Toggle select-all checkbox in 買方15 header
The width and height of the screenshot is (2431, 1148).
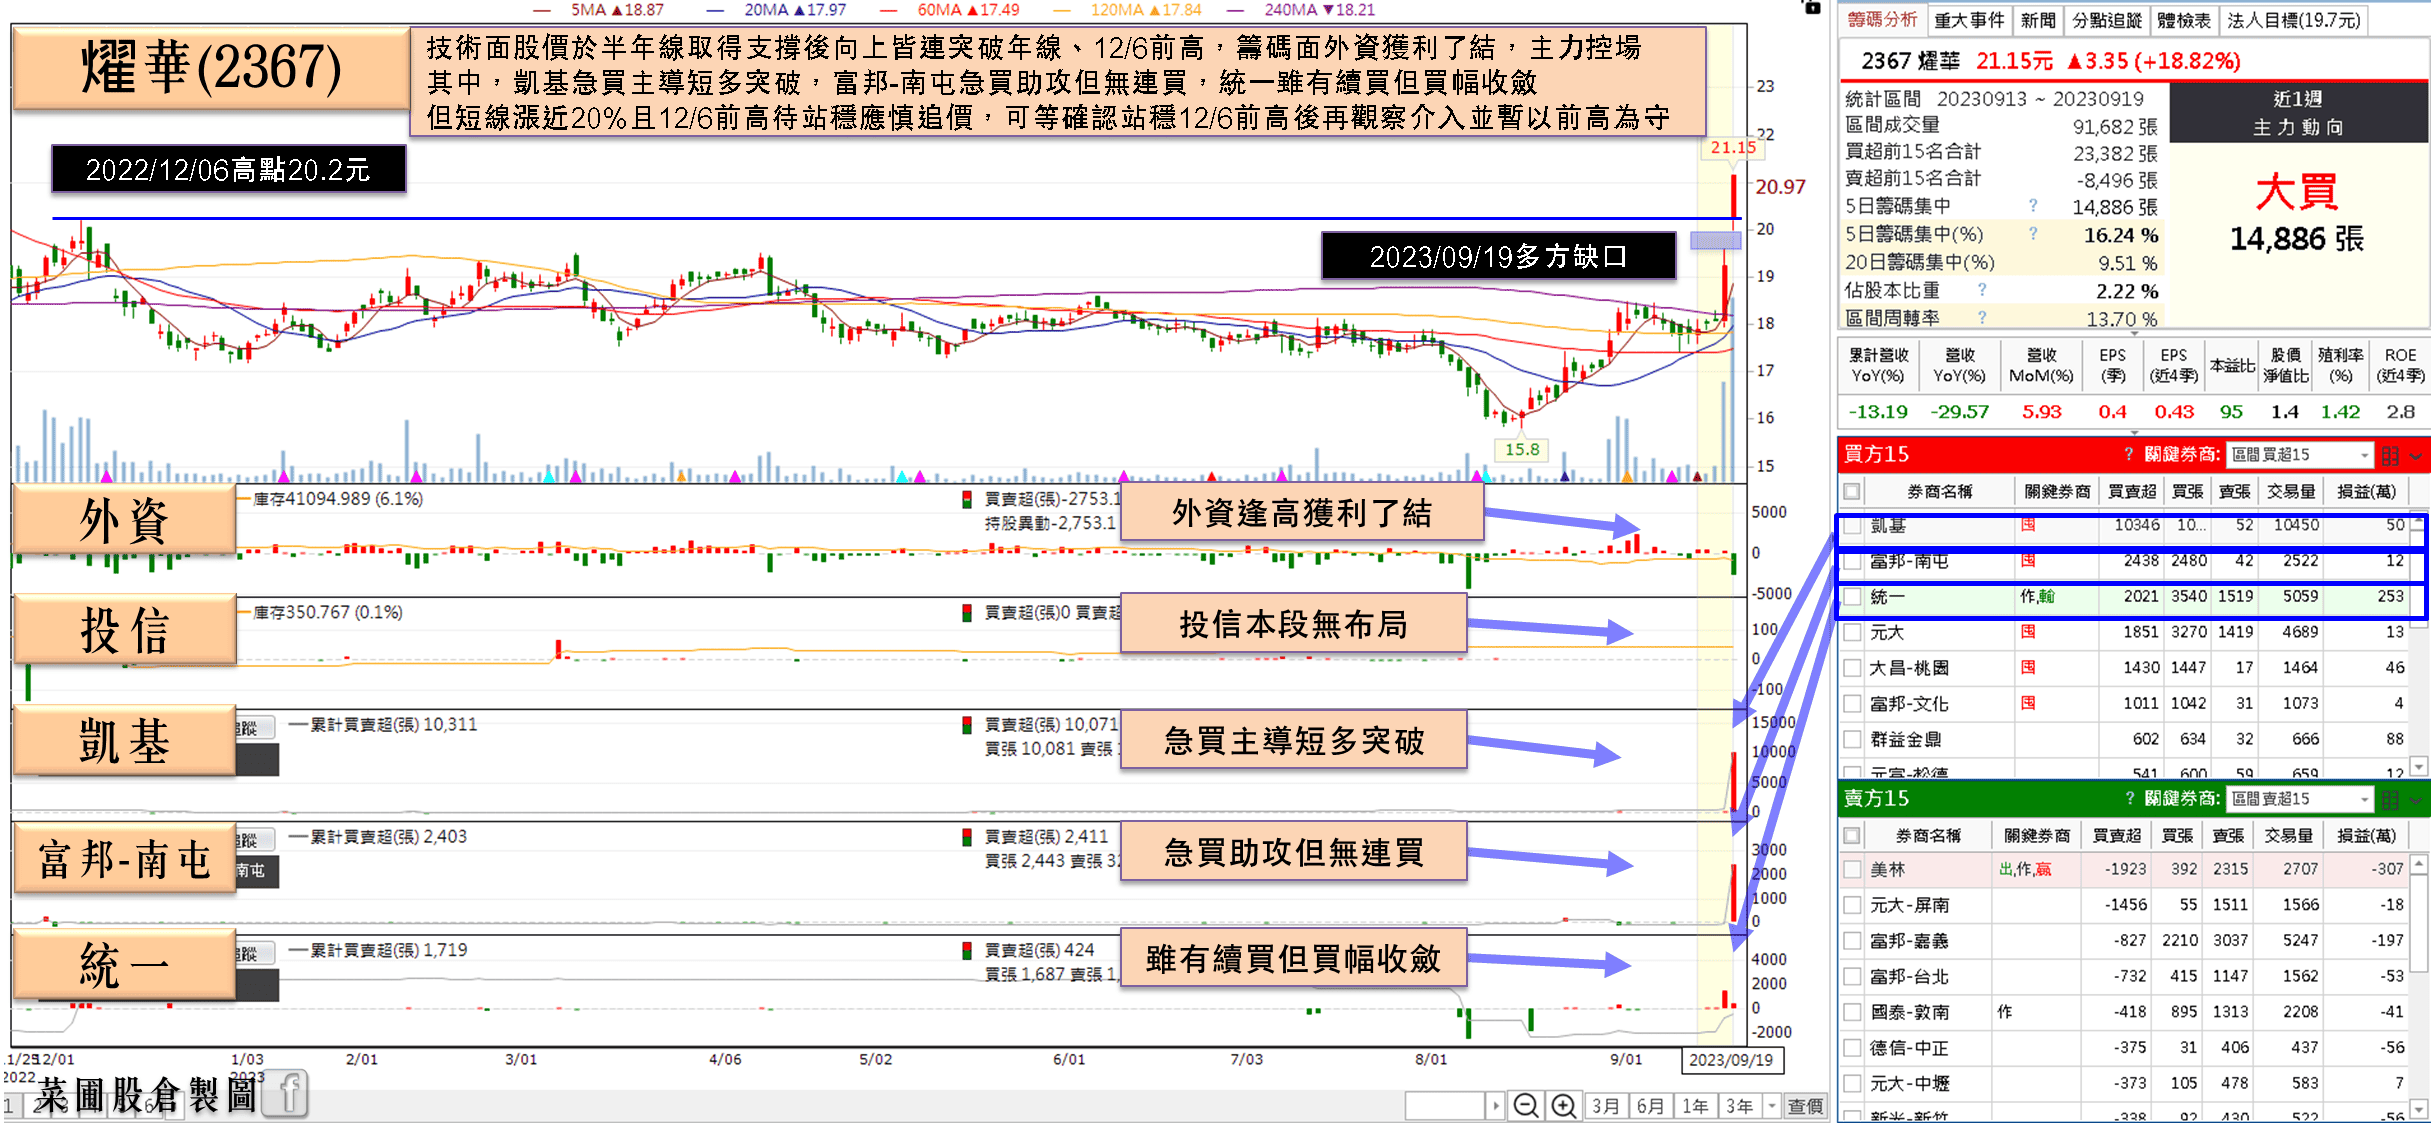1852,491
